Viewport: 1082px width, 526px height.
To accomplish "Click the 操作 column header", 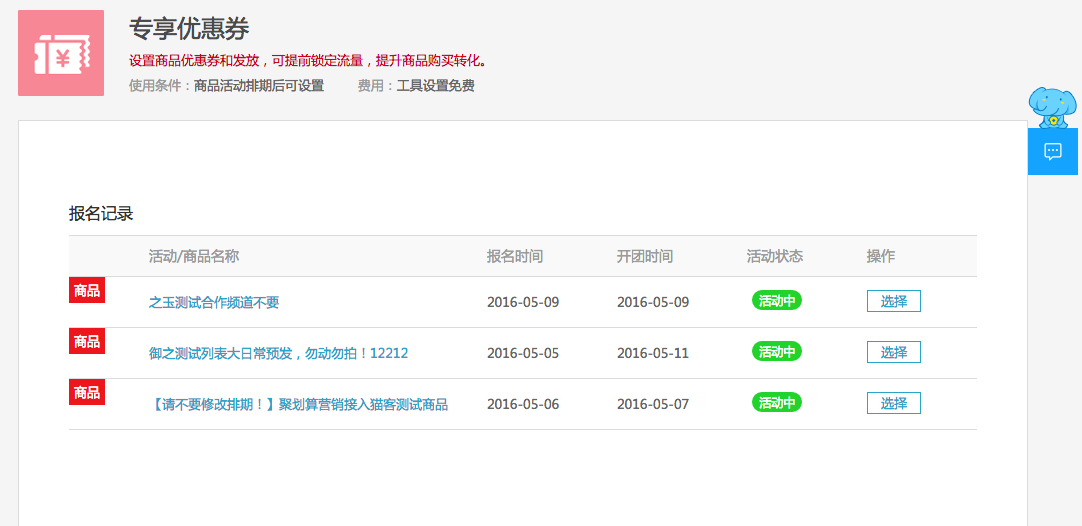I will [881, 256].
